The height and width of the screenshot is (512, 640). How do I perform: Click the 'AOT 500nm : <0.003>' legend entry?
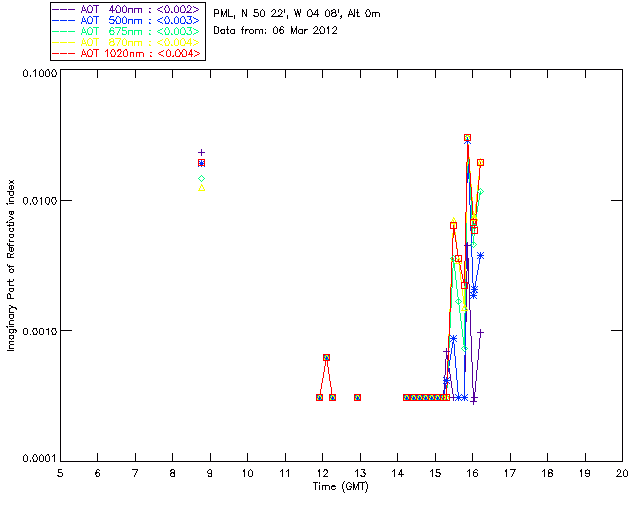[x=125, y=20]
